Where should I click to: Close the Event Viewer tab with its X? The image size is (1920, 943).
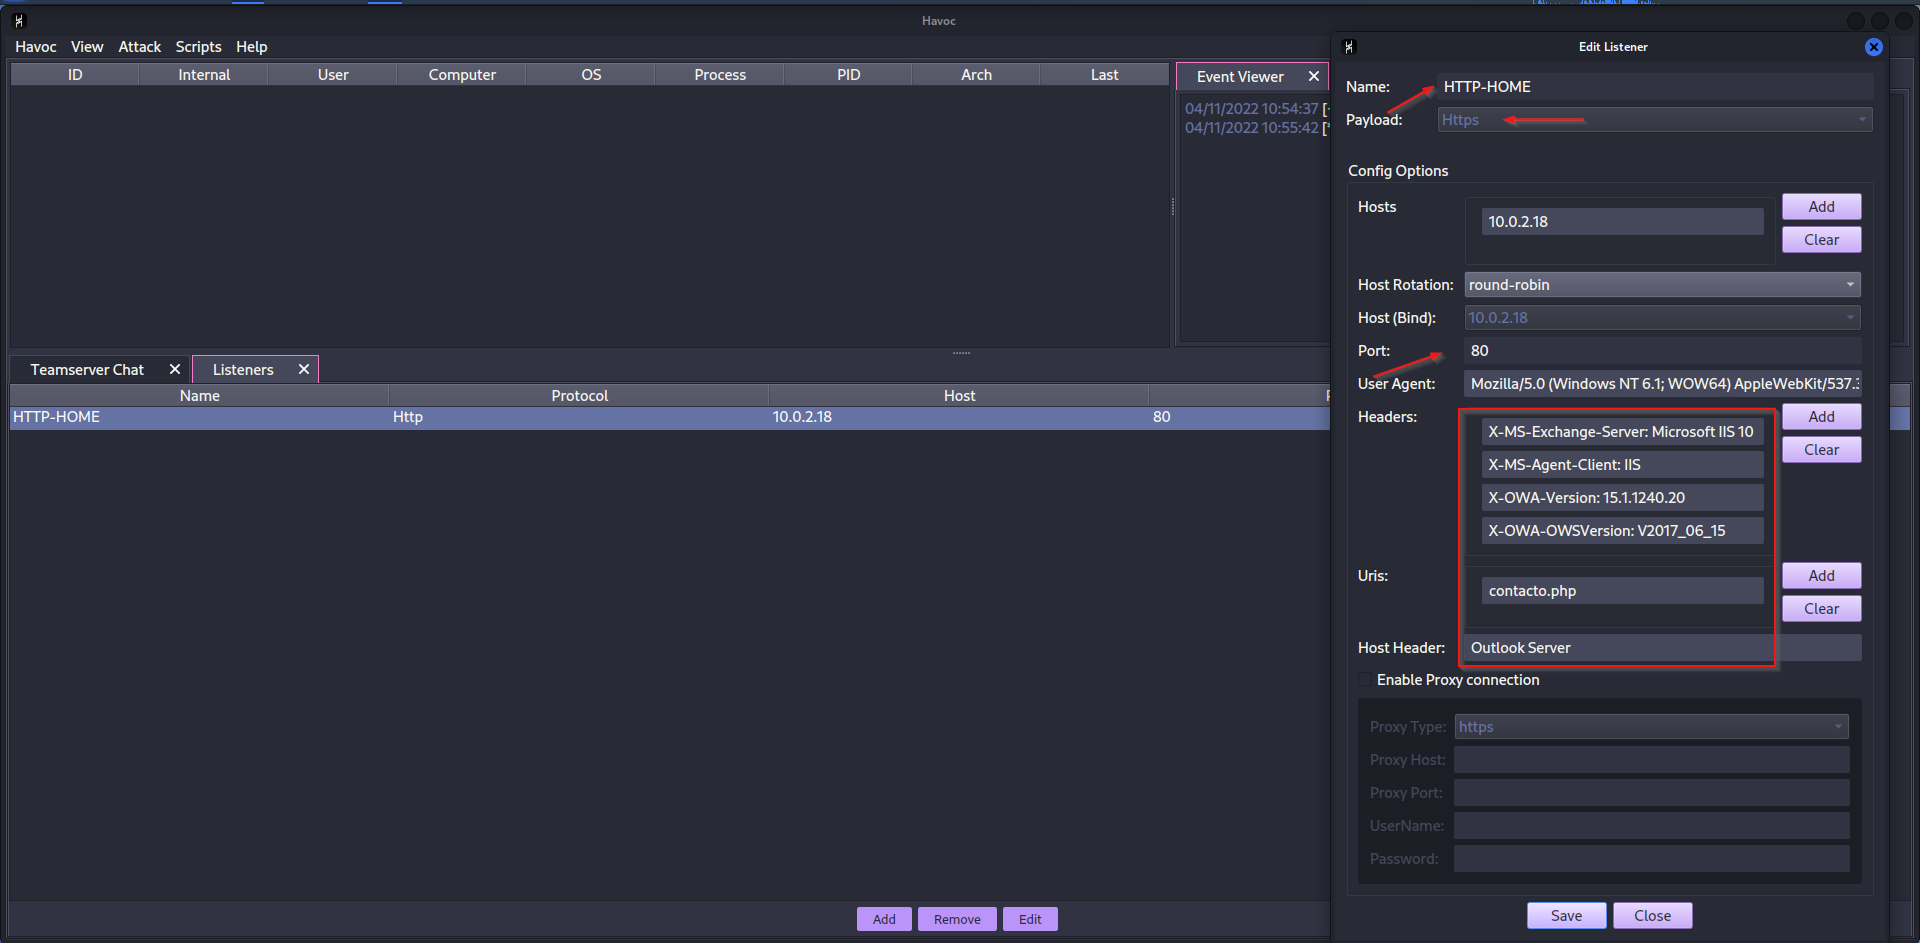[x=1314, y=76]
